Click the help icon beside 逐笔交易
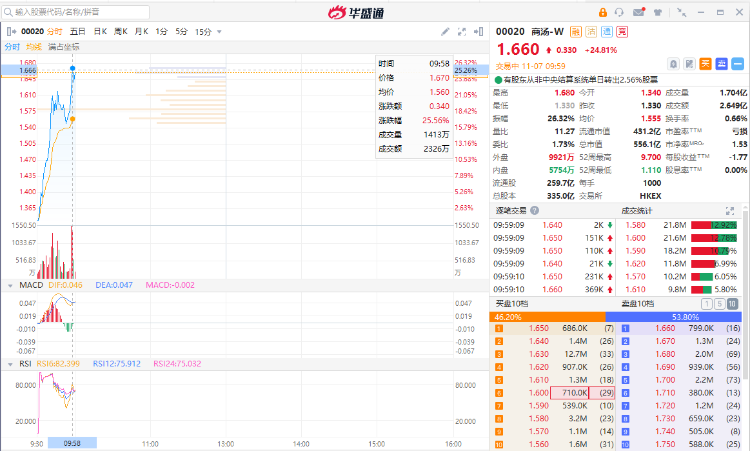 coord(536,211)
